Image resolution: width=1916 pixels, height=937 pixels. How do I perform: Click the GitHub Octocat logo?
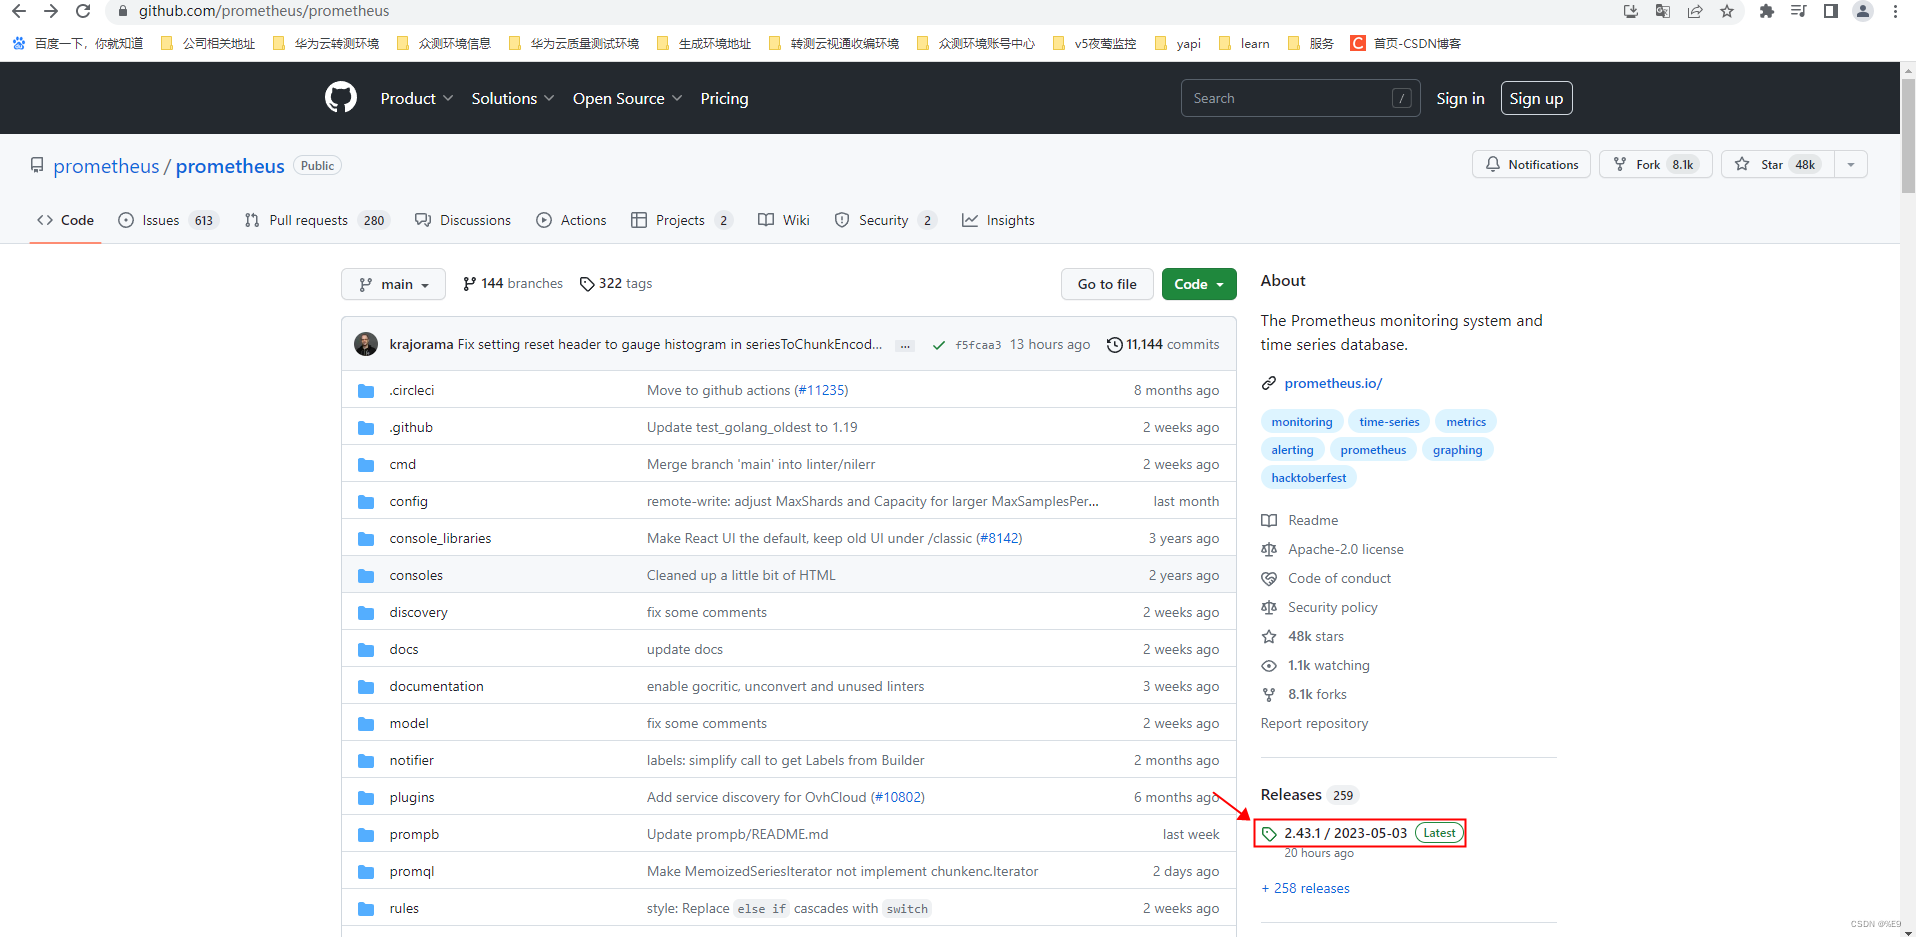(341, 98)
